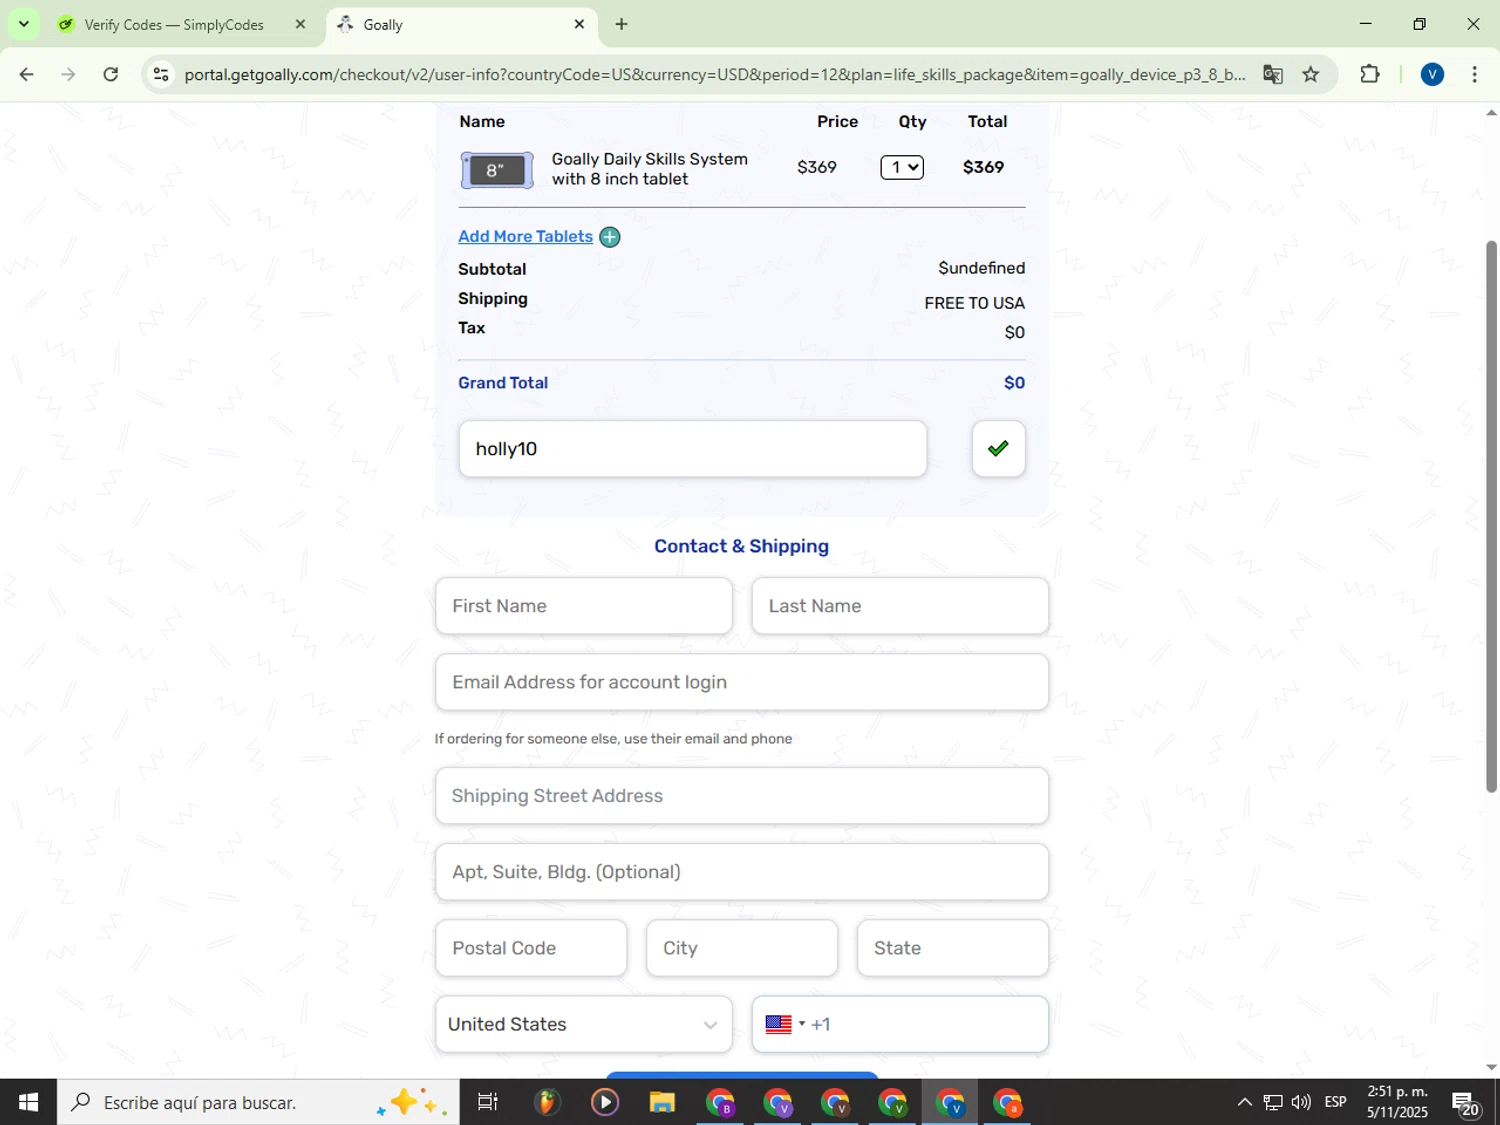Open the translate page icon
Viewport: 1500px width, 1125px height.
click(x=1273, y=74)
